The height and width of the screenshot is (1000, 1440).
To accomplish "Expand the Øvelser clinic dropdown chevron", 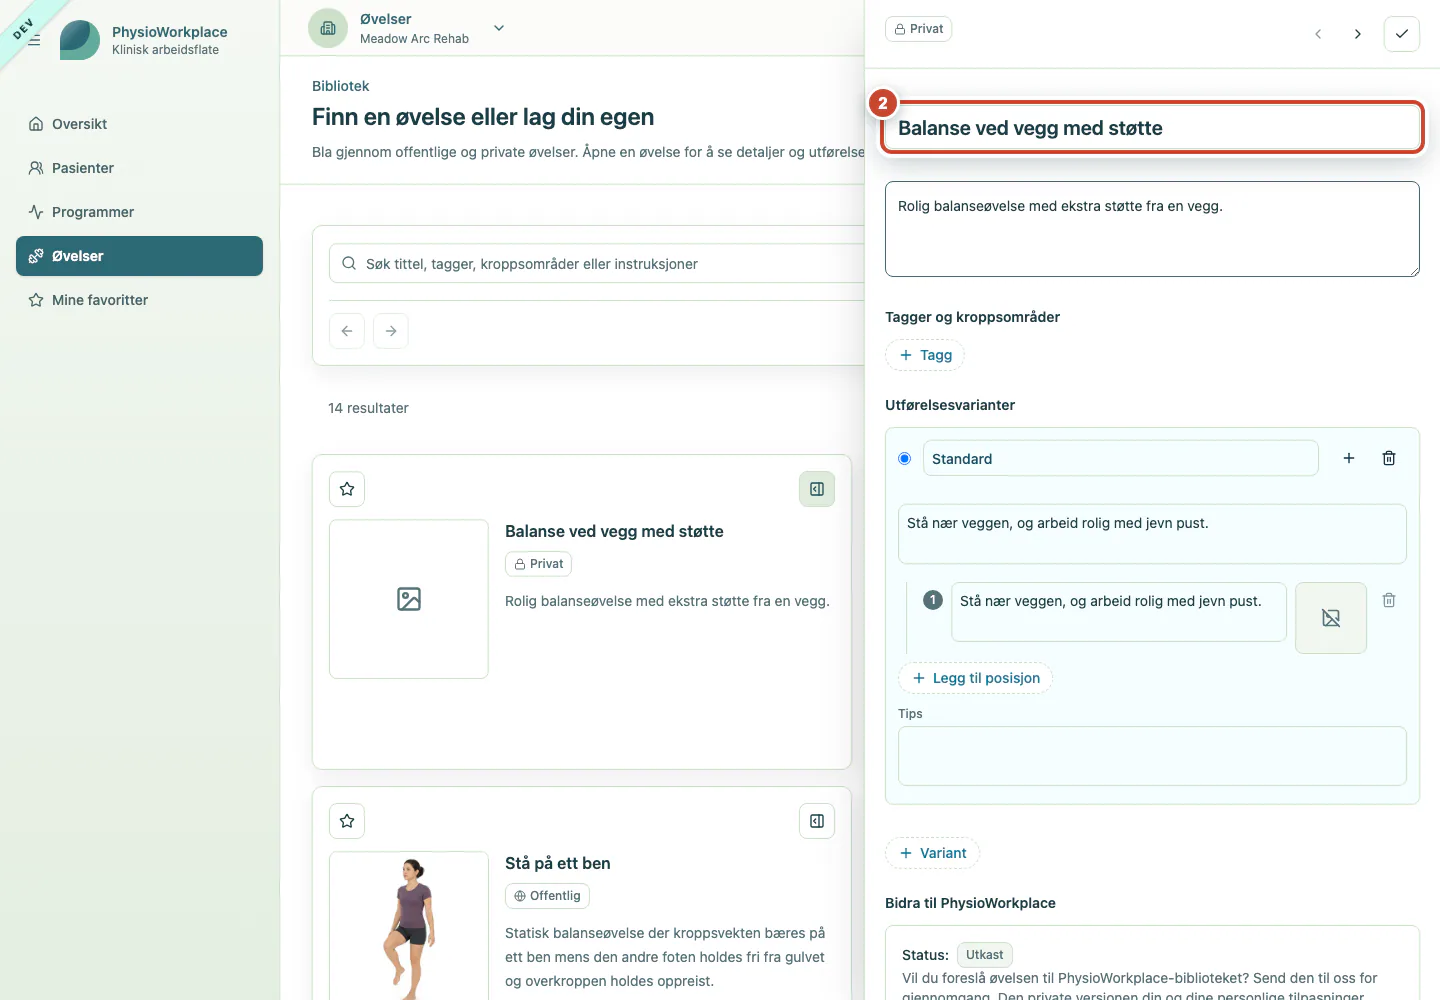I will tap(499, 28).
